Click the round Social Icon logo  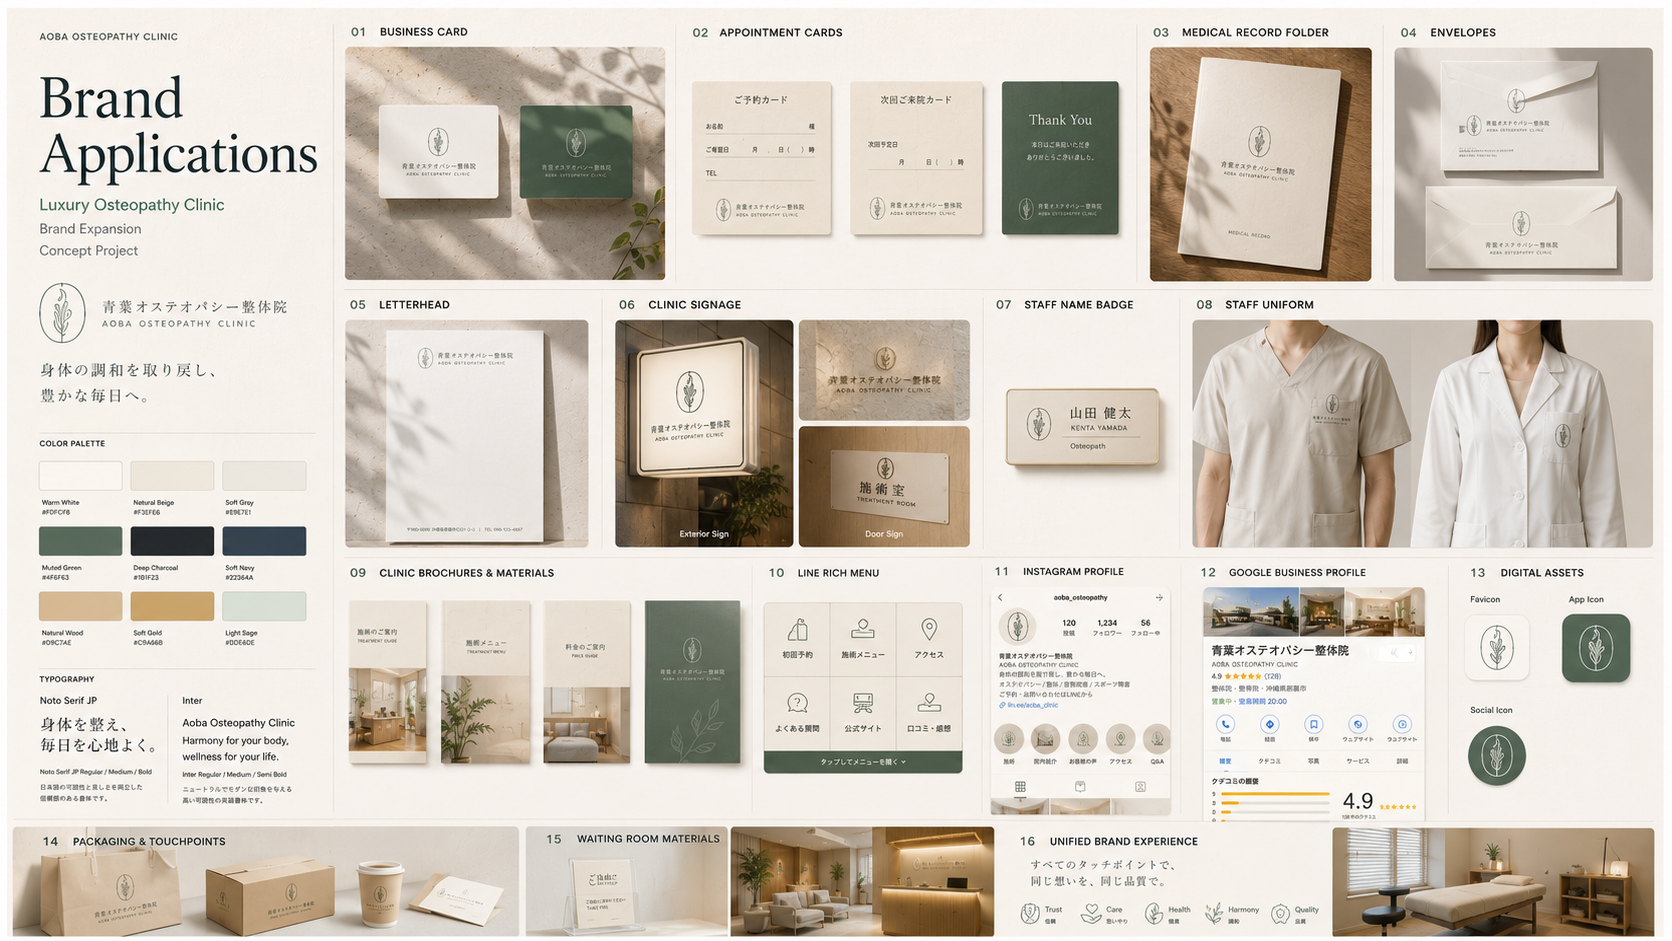click(1497, 755)
